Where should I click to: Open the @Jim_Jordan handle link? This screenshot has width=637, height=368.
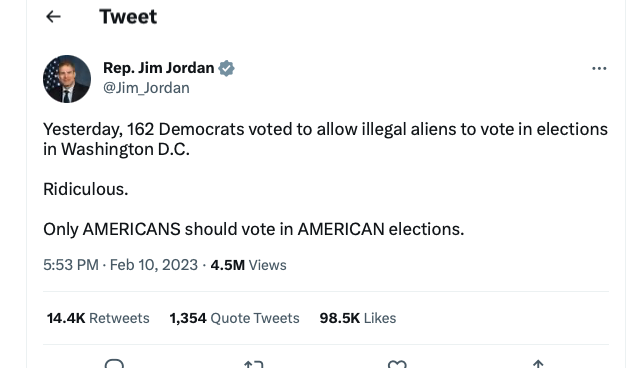146,88
